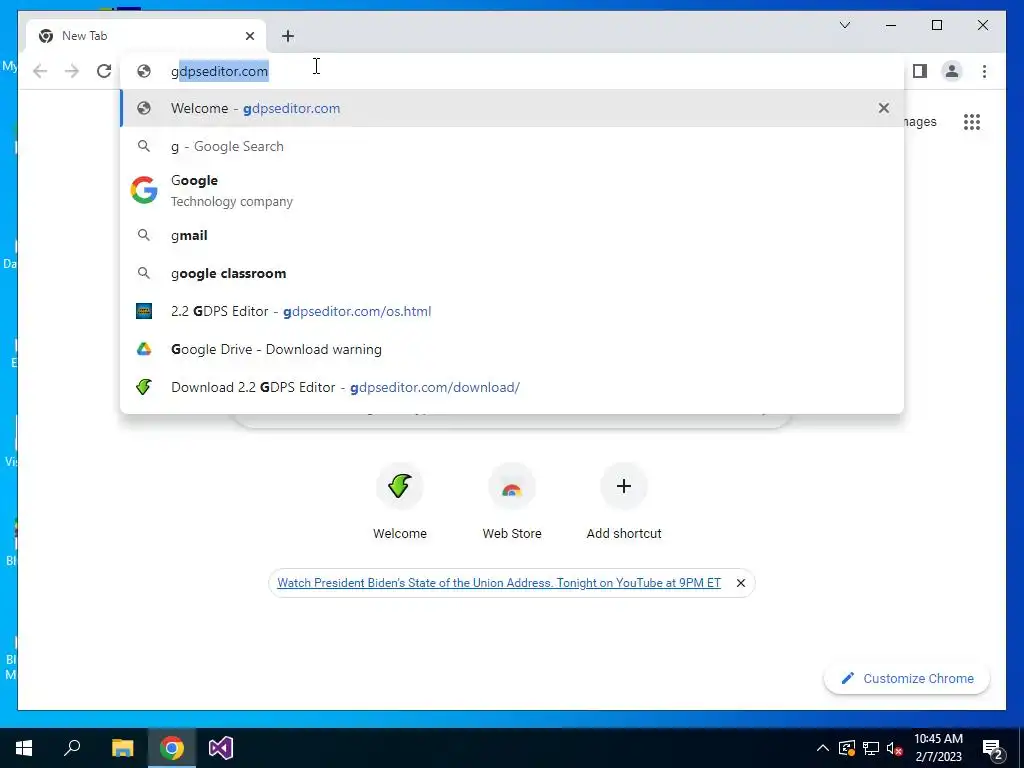Select the Google Technology company suggestion
The image size is (1024, 768).
pyautogui.click(x=512, y=190)
